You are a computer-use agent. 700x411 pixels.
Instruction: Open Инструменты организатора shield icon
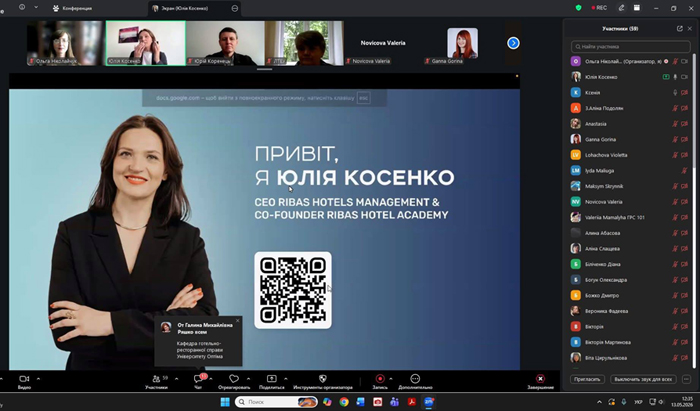tap(323, 378)
